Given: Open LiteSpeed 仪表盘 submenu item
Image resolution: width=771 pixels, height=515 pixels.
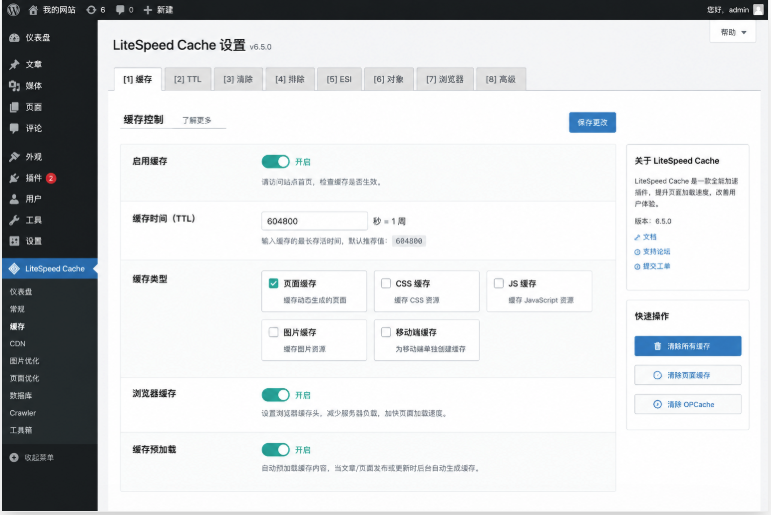Looking at the screenshot, I should [21, 292].
